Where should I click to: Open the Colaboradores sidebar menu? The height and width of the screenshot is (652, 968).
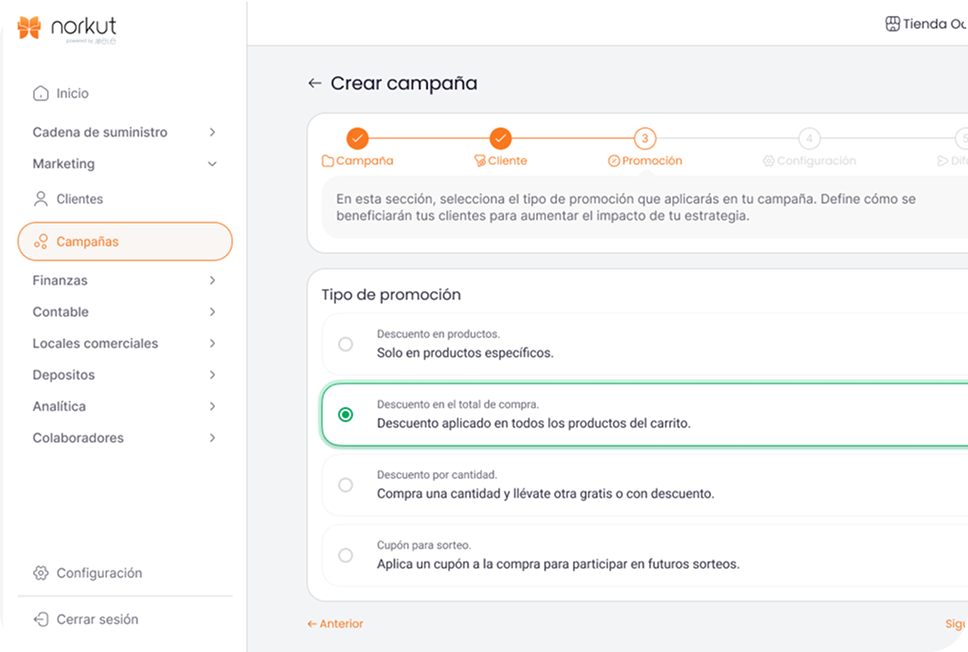pyautogui.click(x=124, y=438)
